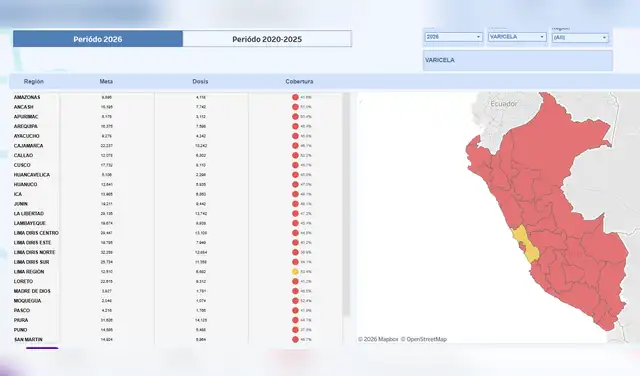Open the Período 2020-2025 tab

[267, 39]
